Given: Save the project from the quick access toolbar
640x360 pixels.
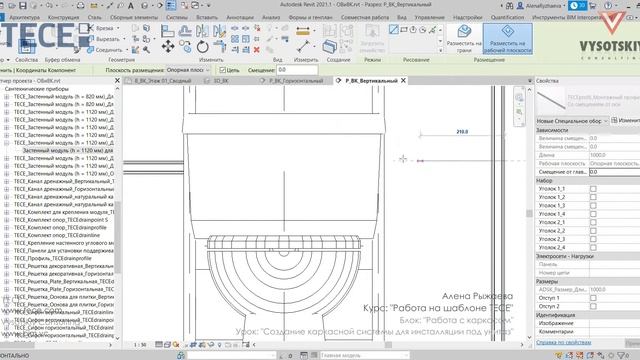Looking at the screenshot, I should pyautogui.click(x=23, y=6).
